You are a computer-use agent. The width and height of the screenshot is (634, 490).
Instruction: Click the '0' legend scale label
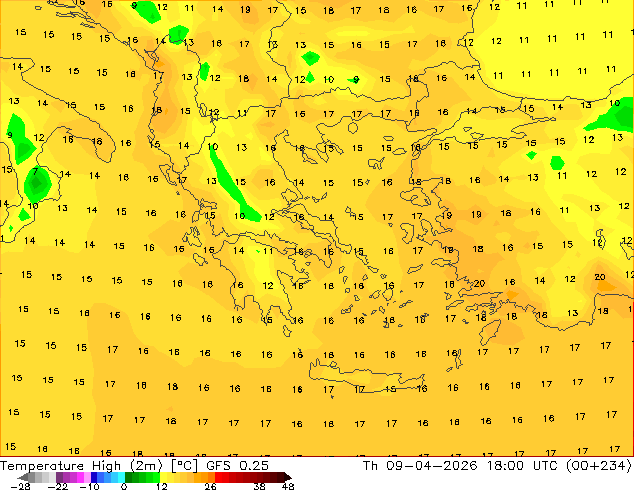[x=124, y=486]
